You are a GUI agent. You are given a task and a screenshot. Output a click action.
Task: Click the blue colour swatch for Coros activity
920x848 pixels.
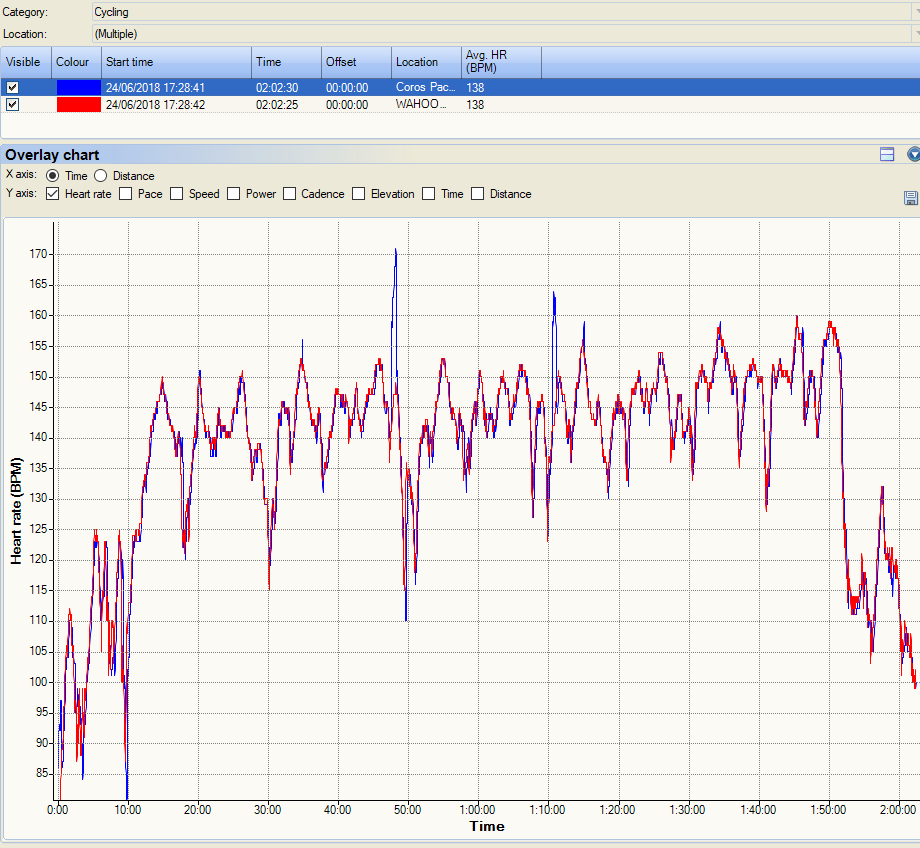coord(78,88)
